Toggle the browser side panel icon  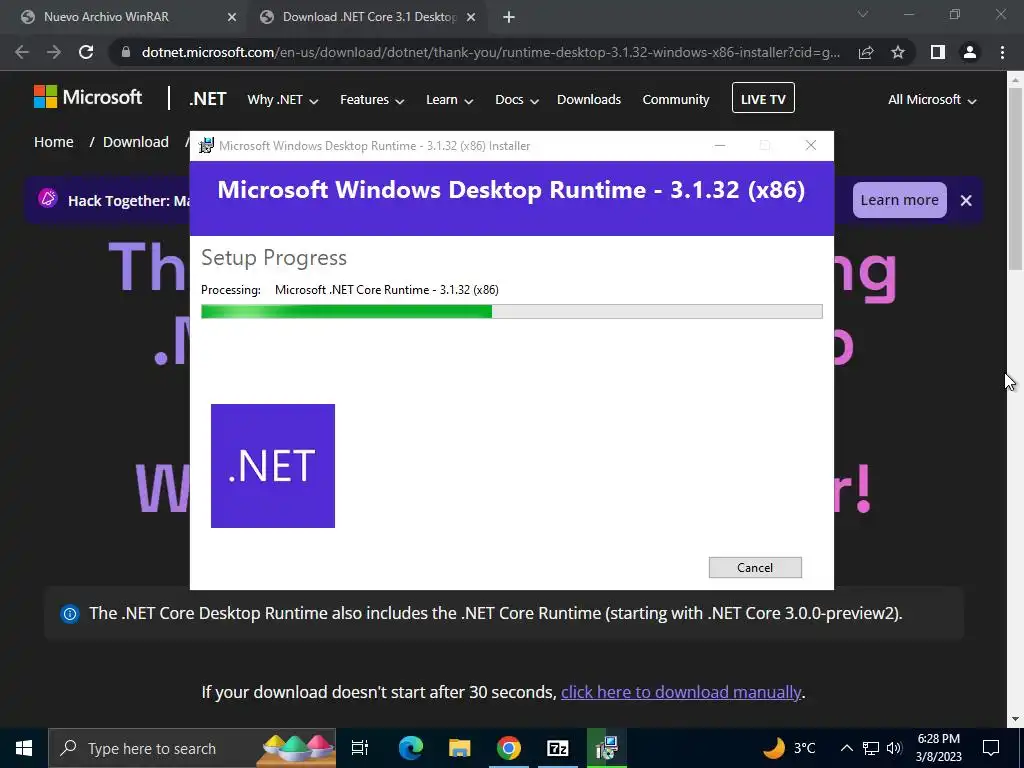[x=938, y=52]
